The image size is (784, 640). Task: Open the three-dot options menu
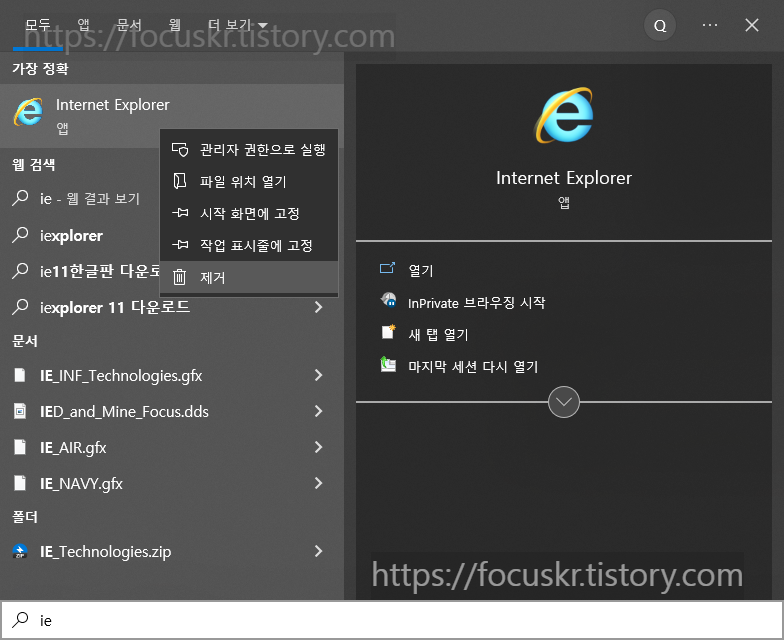click(x=710, y=25)
